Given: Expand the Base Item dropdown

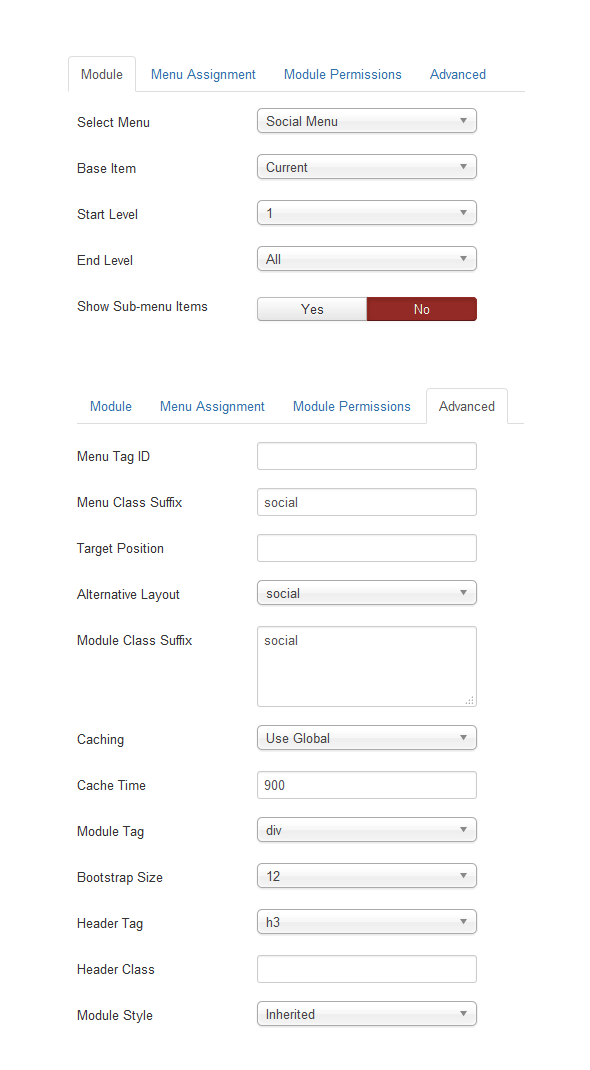Looking at the screenshot, I should pos(367,167).
